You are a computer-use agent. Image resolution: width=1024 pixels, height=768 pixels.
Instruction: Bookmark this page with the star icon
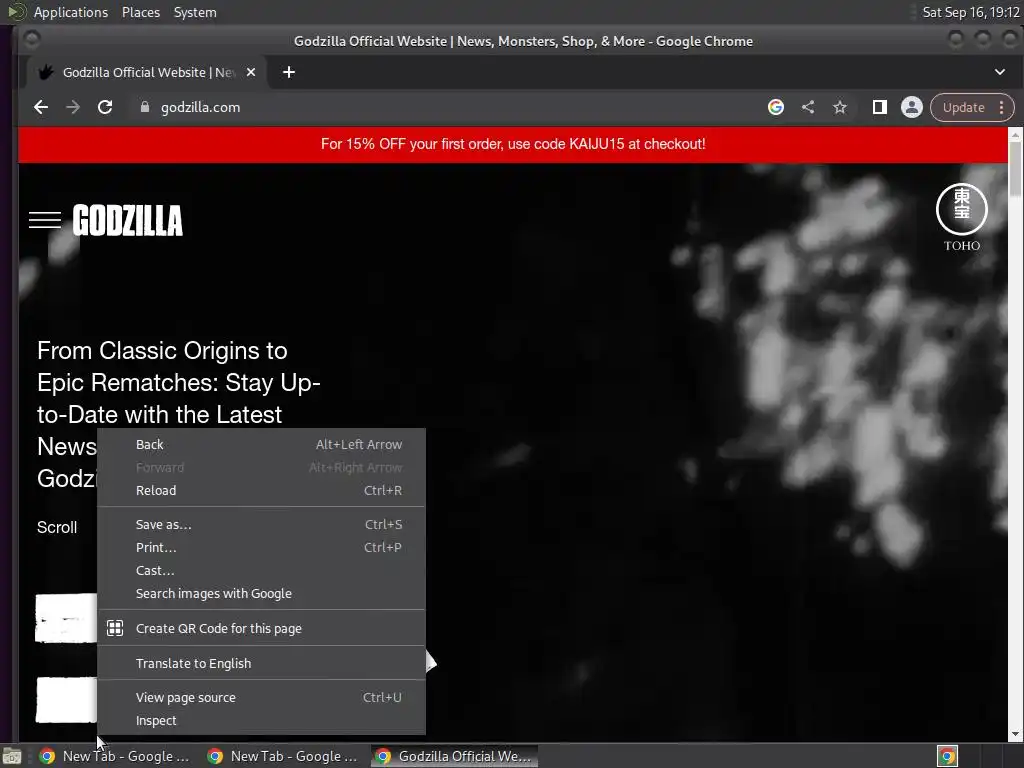(x=840, y=107)
